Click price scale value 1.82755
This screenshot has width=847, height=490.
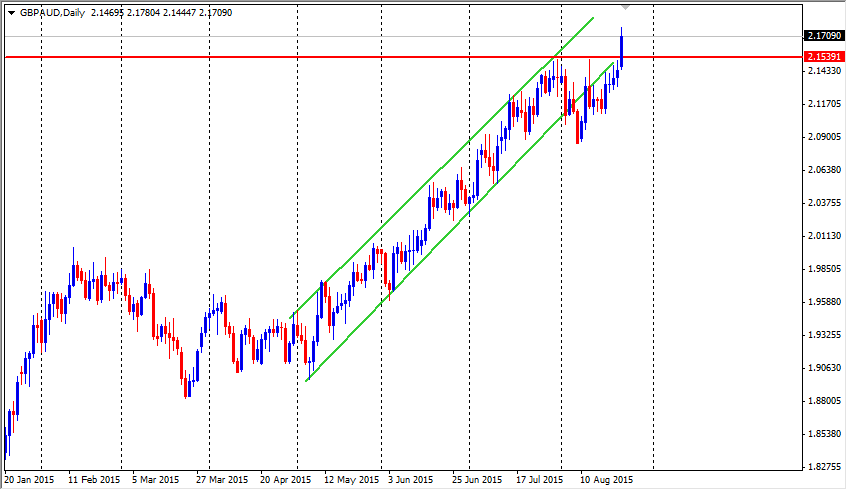click(x=824, y=467)
